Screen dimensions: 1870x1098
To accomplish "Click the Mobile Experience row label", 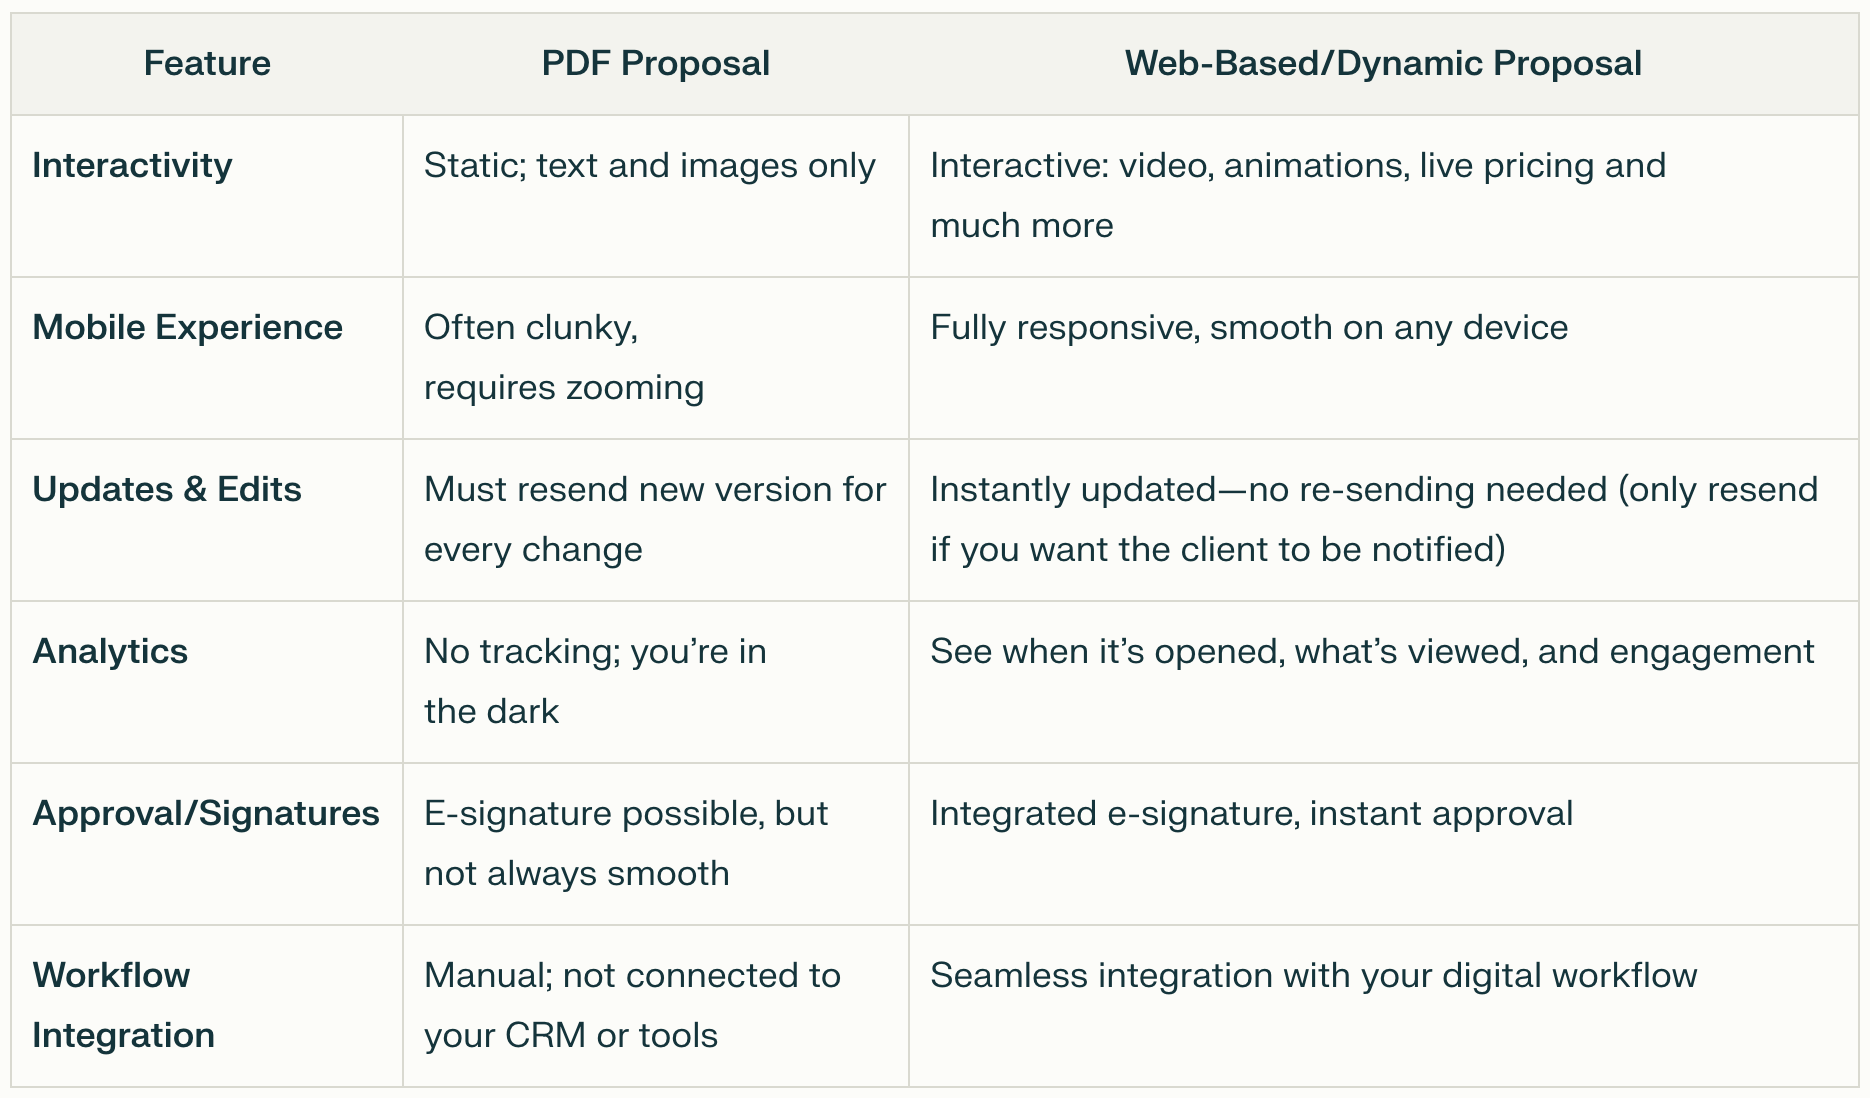I will tap(187, 327).
